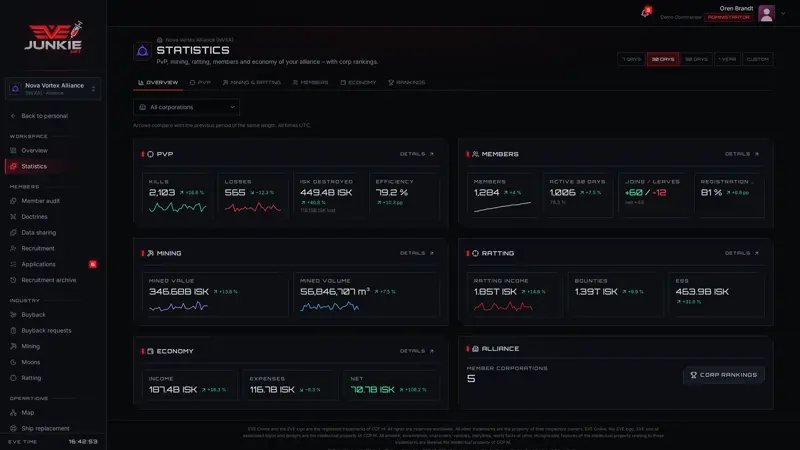This screenshot has width=800, height=450.
Task: Select the 90 Days time range
Action: pyautogui.click(x=696, y=59)
